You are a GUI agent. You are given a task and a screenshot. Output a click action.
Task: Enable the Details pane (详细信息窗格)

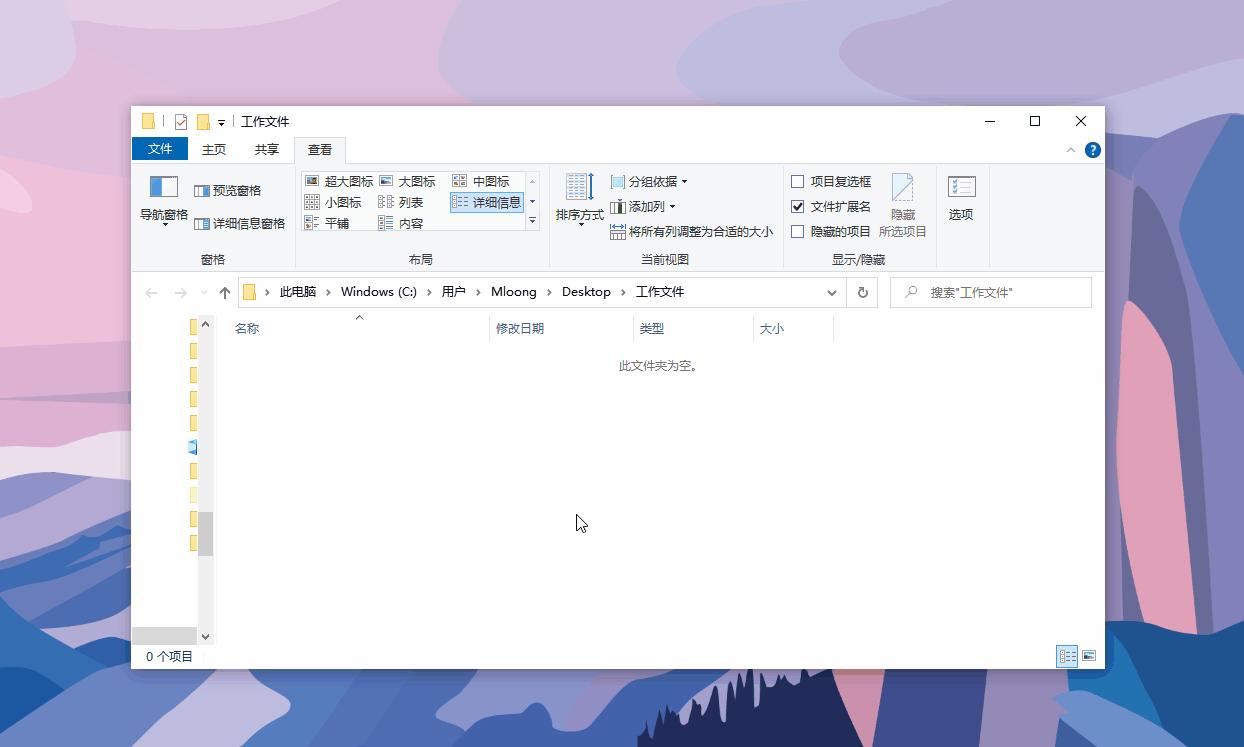pyautogui.click(x=240, y=223)
